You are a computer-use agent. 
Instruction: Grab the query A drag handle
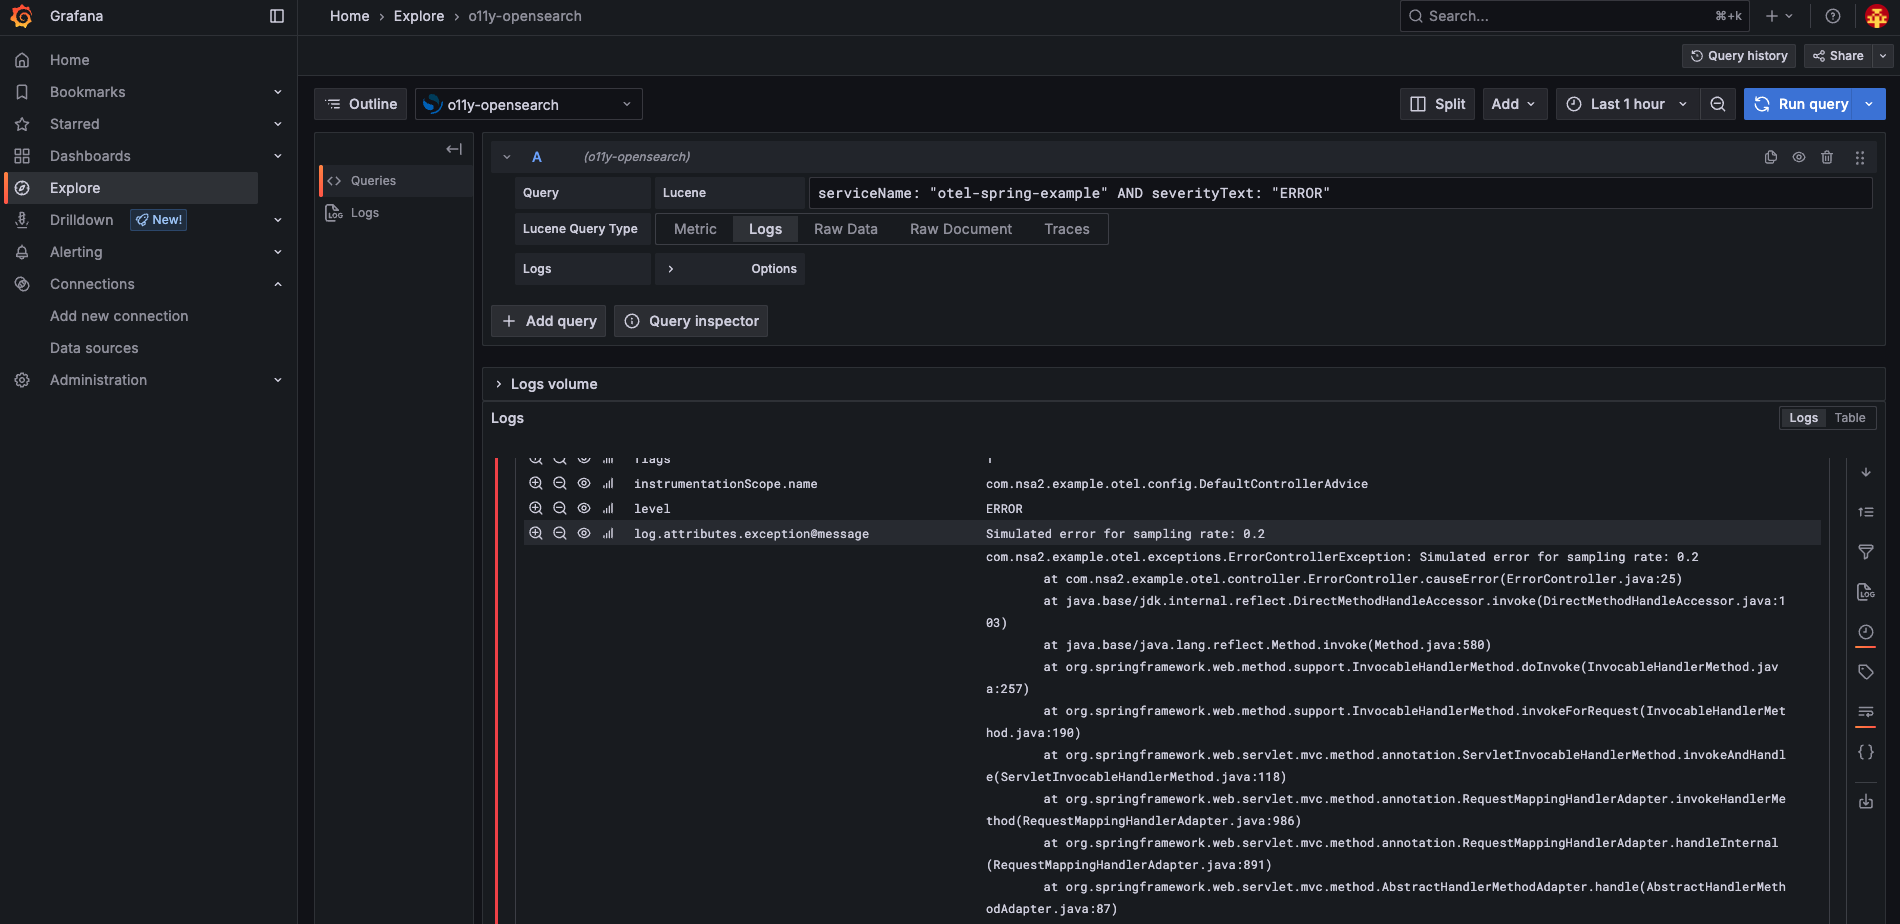(x=1860, y=157)
